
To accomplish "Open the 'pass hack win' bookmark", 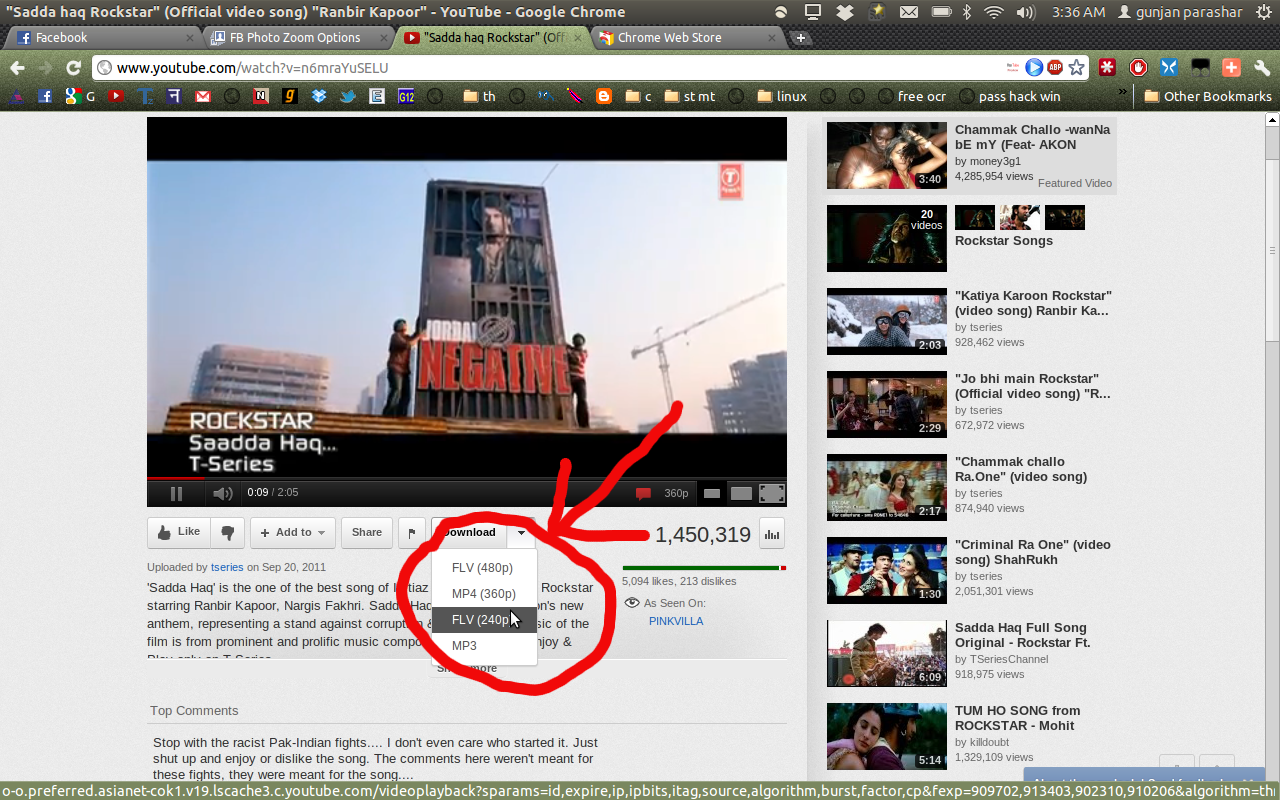I will pos(1010,97).
